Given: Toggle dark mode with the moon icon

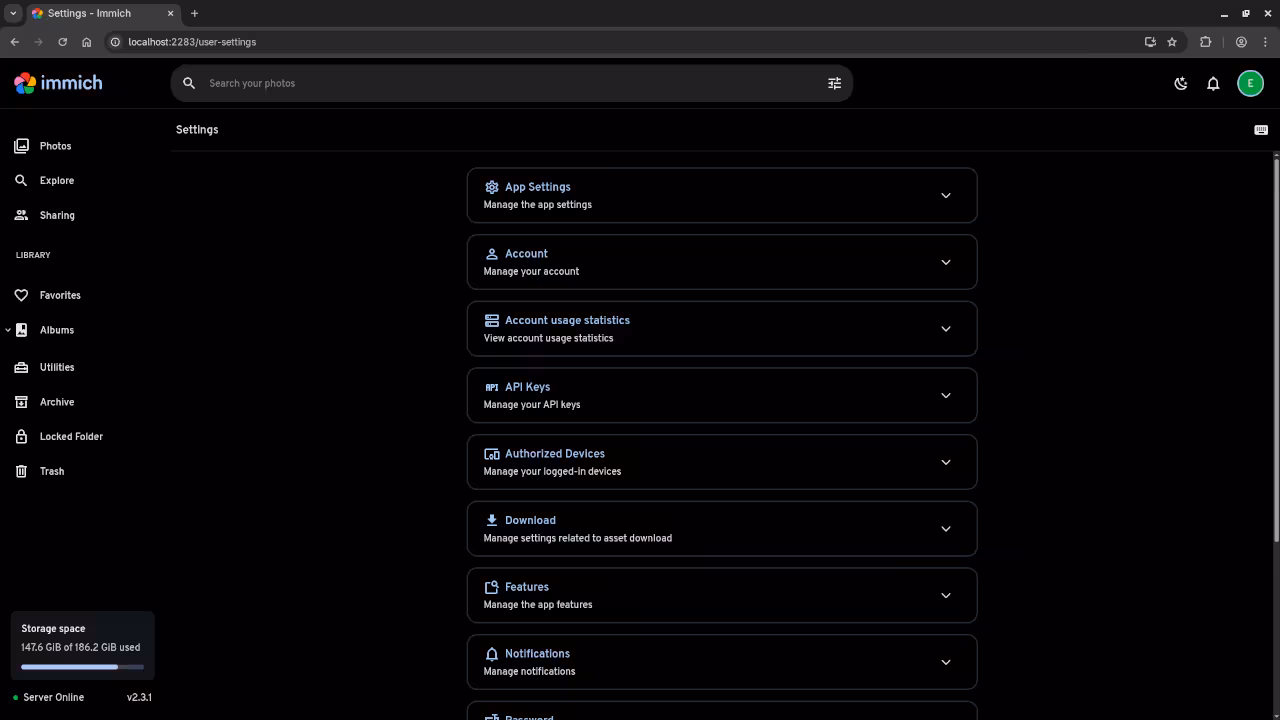Looking at the screenshot, I should point(1180,83).
